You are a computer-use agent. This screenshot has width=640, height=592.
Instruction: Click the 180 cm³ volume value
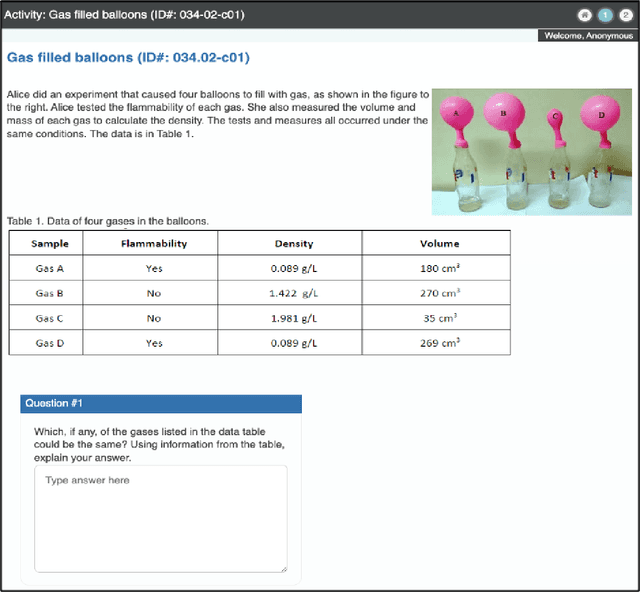(x=440, y=268)
